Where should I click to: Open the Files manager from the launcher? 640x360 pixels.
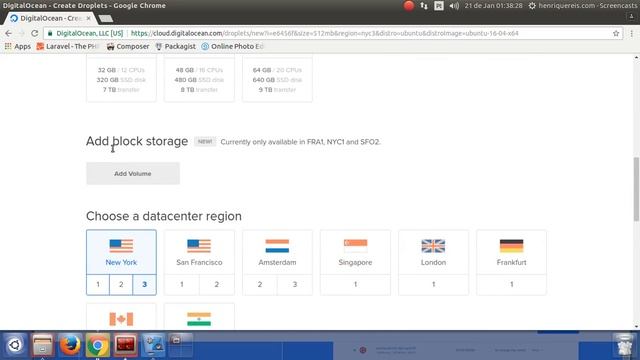point(42,345)
